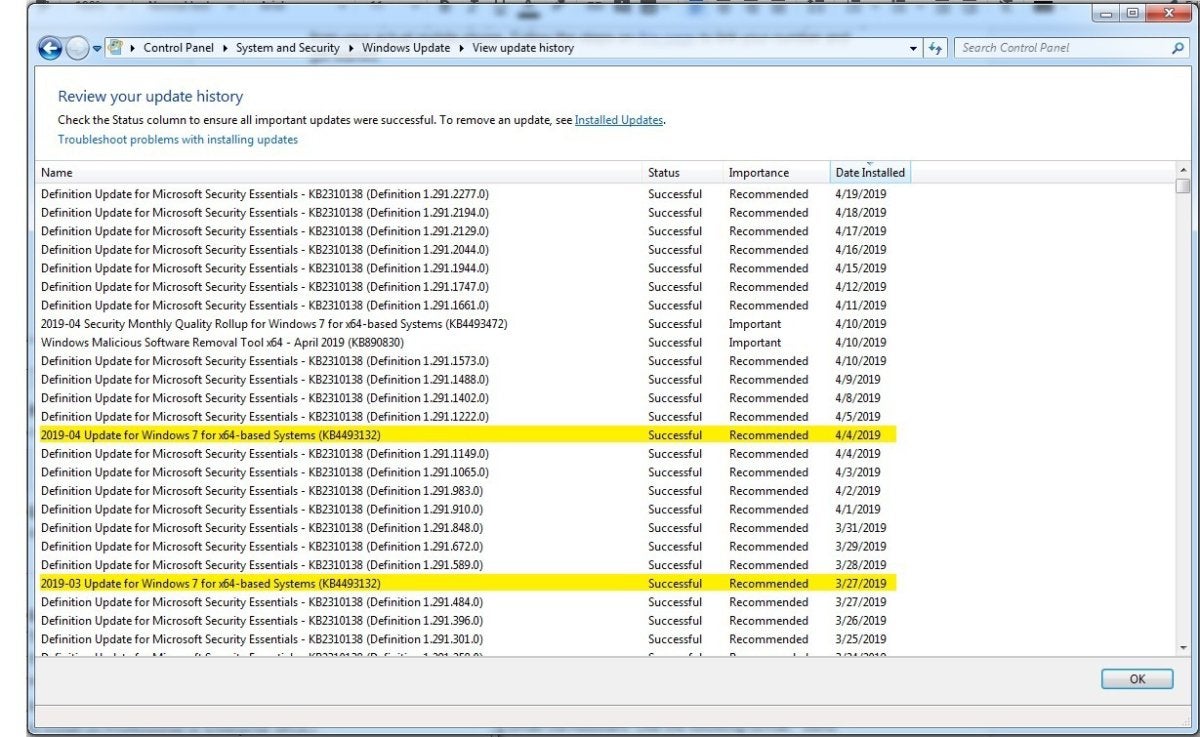
Task: Open the Installed Updates link
Action: (x=619, y=120)
